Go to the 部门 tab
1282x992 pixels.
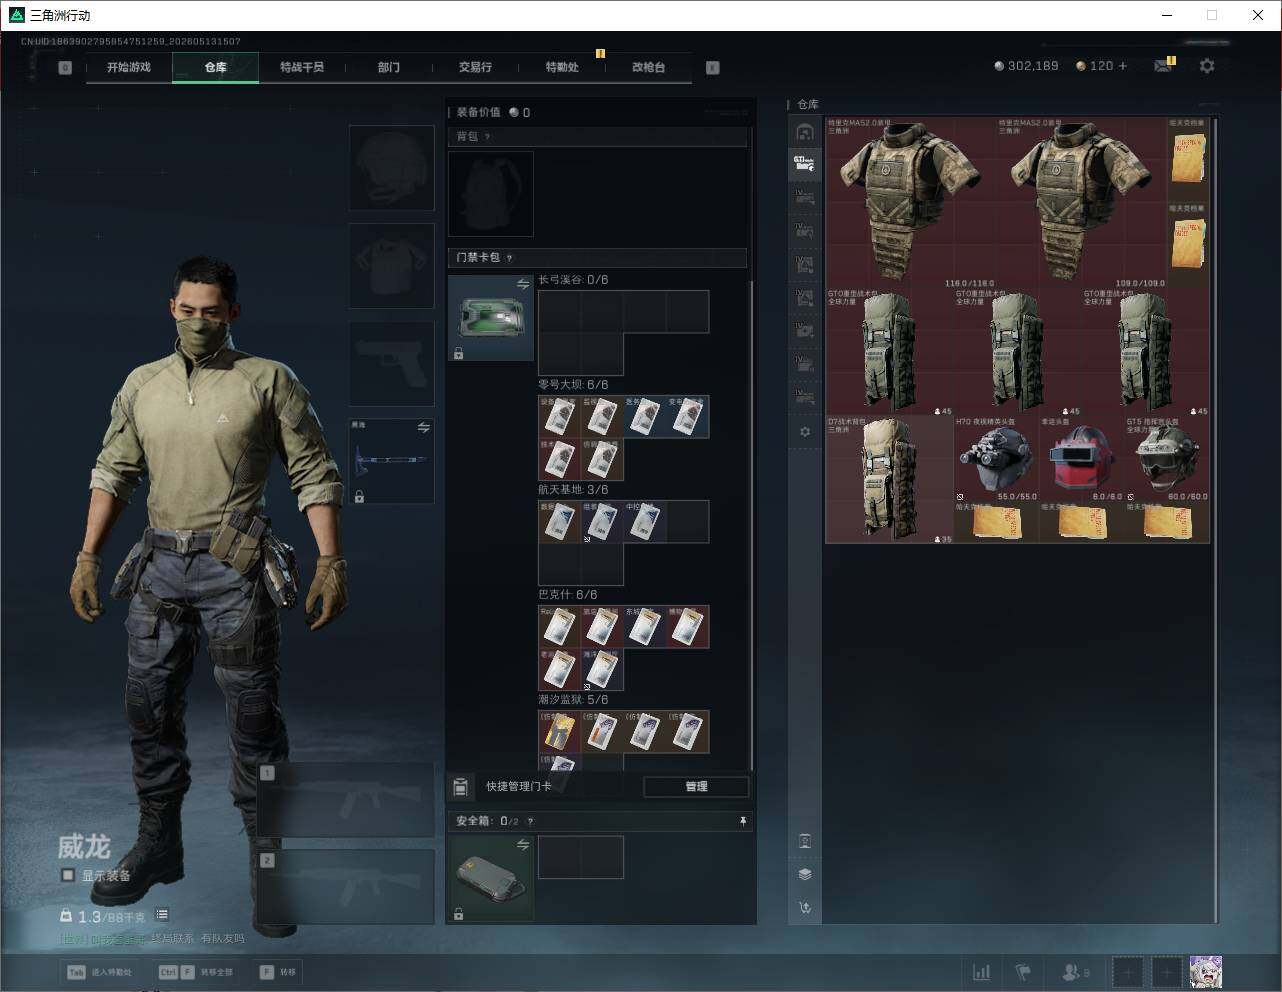coord(389,67)
